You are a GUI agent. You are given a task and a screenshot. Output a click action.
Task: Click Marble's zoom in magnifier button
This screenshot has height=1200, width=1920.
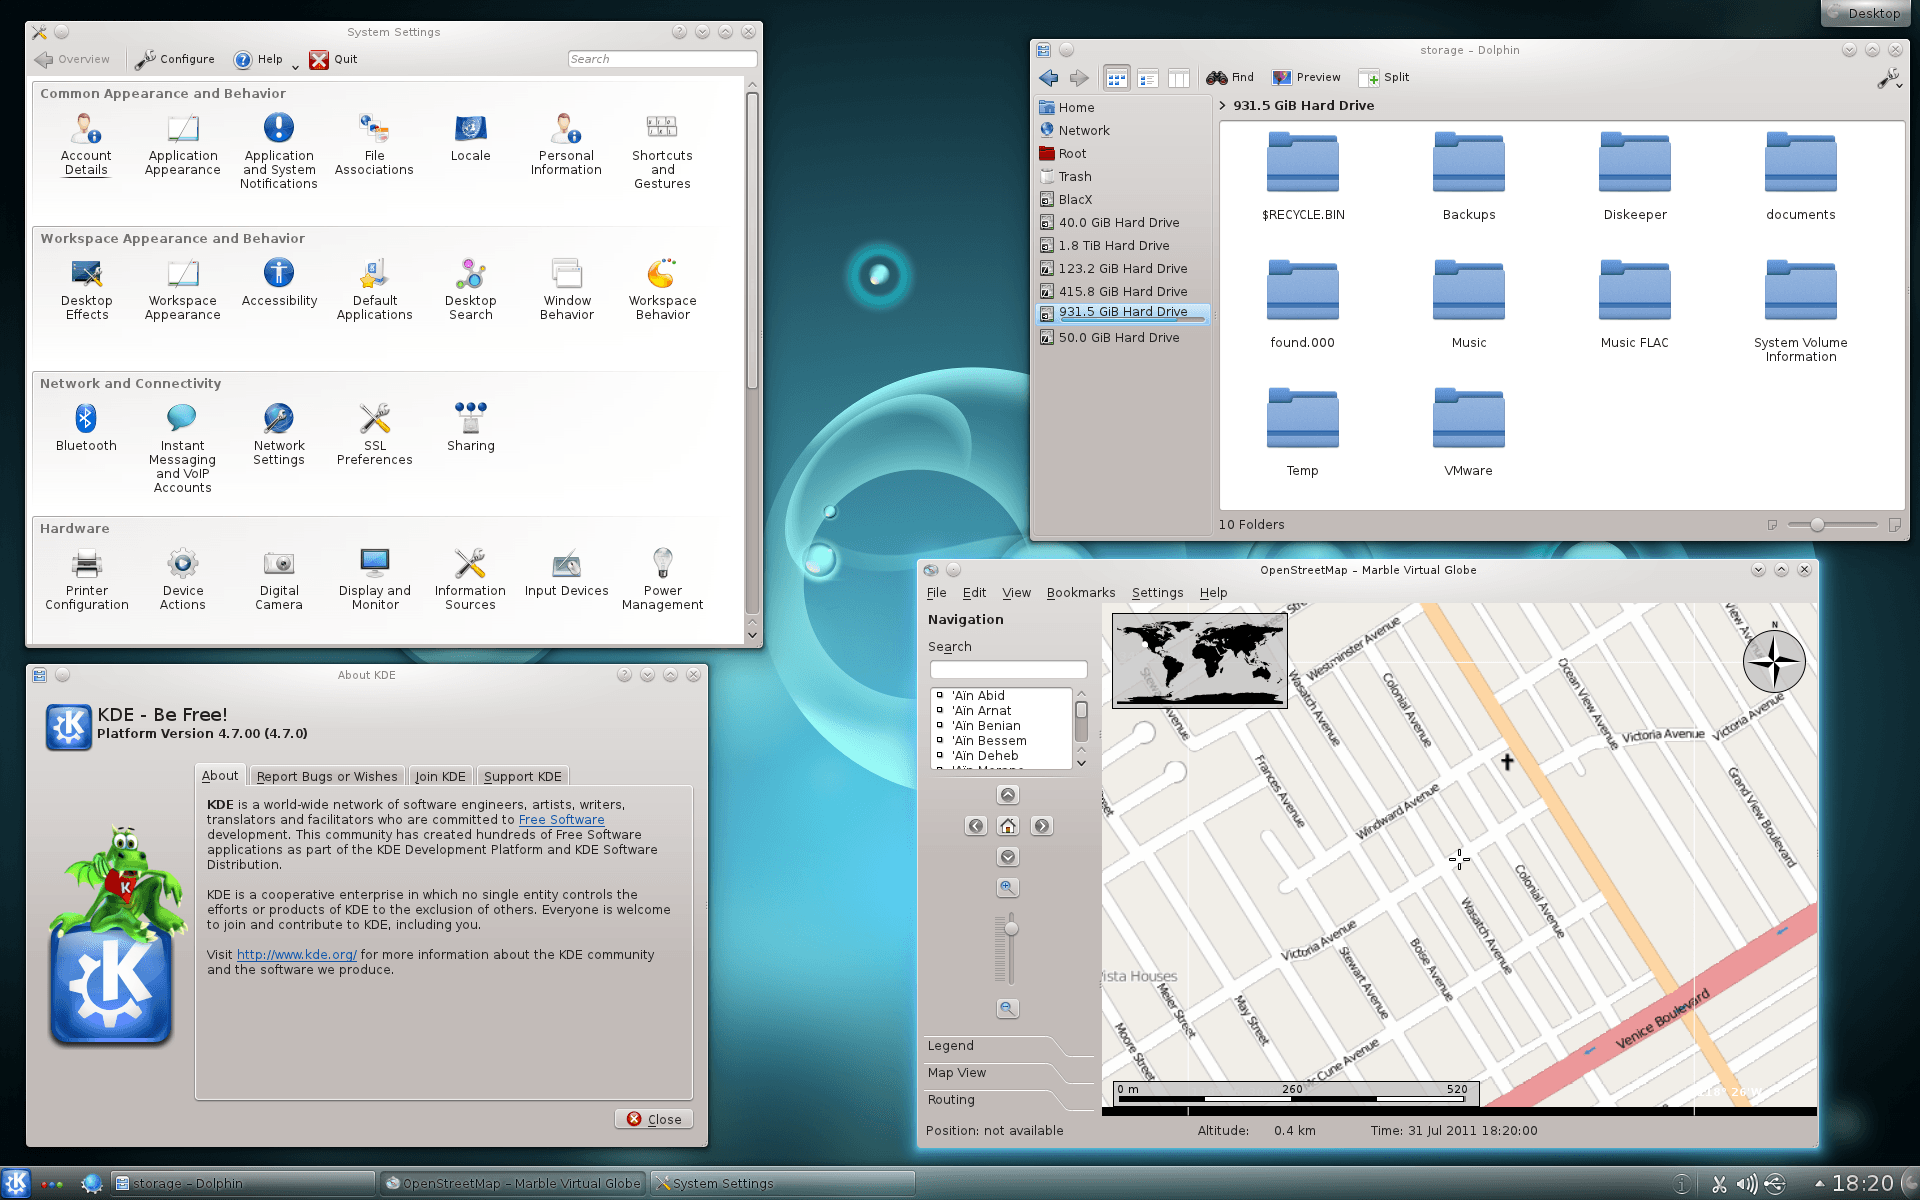[x=1008, y=887]
